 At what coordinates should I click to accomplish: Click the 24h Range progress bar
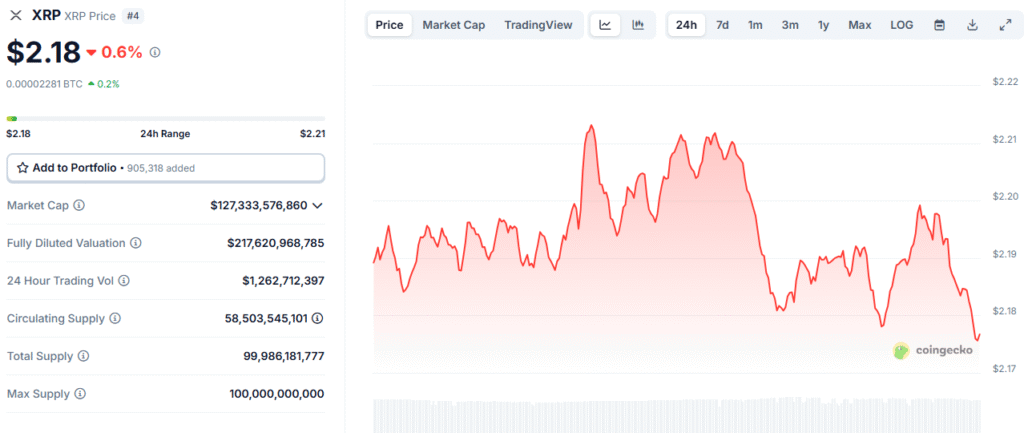coord(166,118)
